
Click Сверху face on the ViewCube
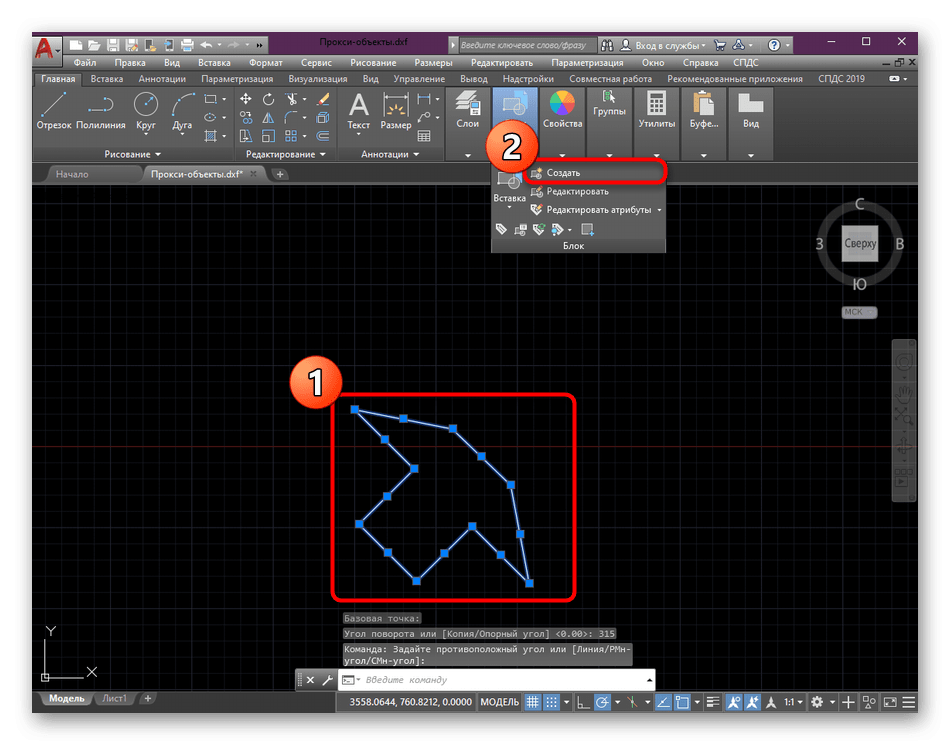(x=860, y=243)
